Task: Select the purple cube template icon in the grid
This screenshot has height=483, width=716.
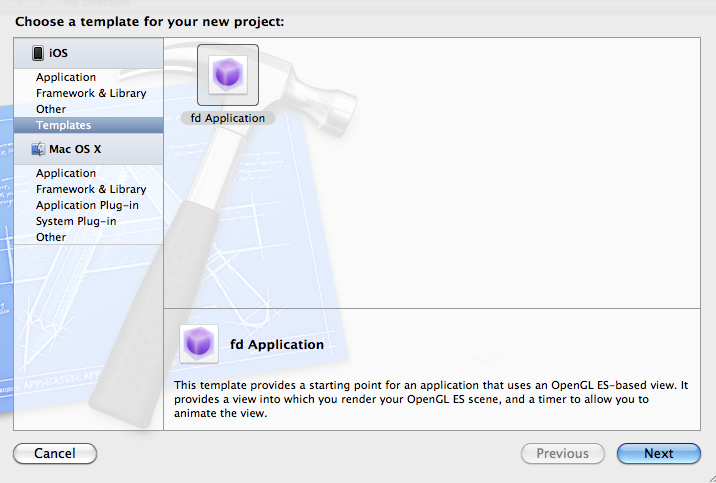Action: pos(228,75)
